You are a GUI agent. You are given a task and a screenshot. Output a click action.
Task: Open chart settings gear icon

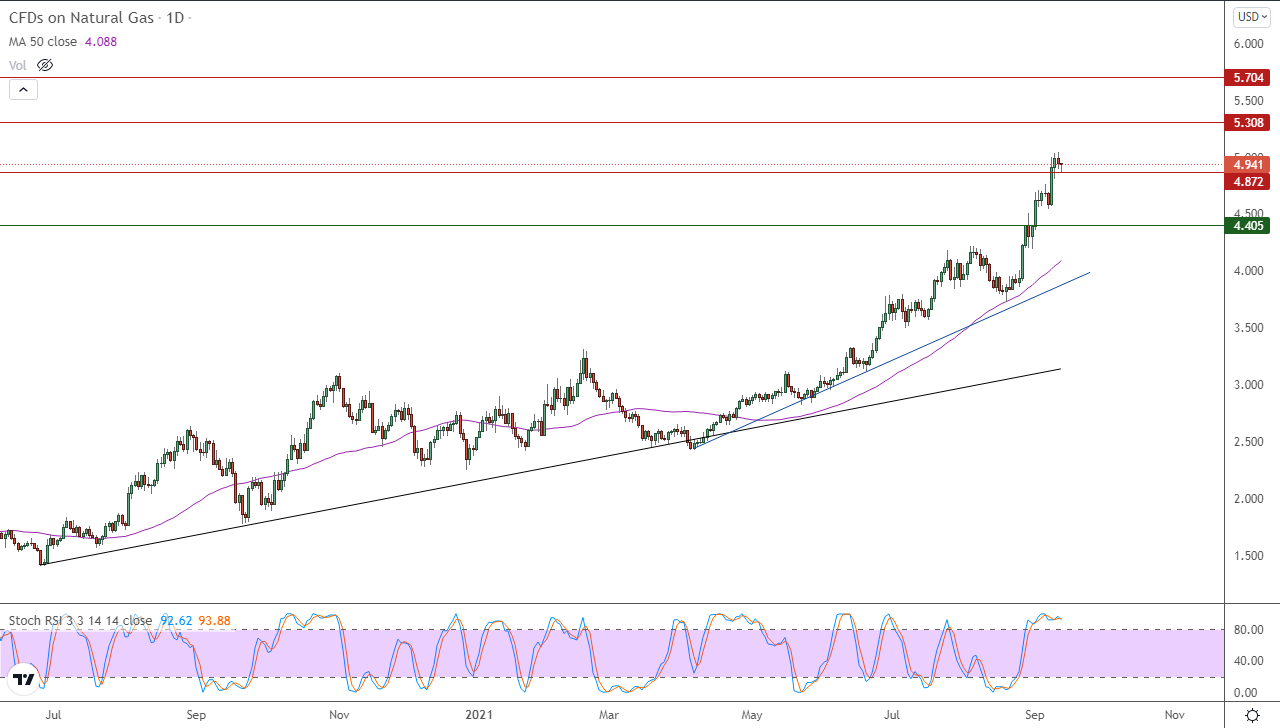pyautogui.click(x=1252, y=715)
